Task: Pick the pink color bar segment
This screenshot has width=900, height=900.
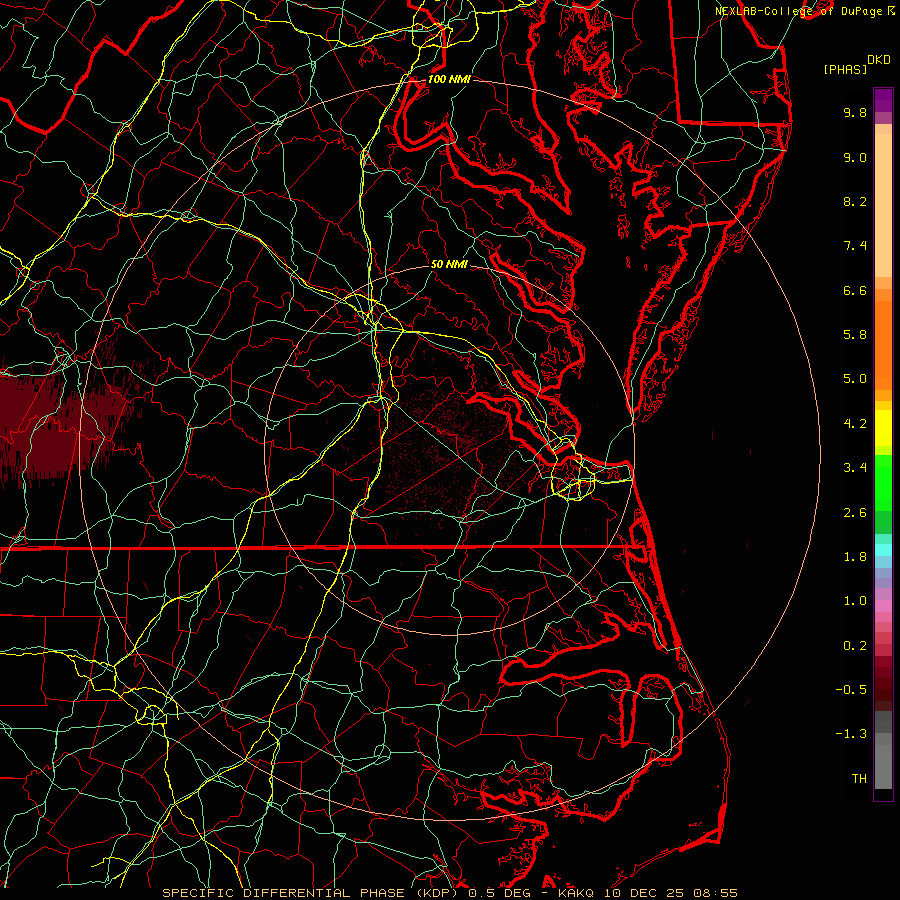Action: coord(883,606)
